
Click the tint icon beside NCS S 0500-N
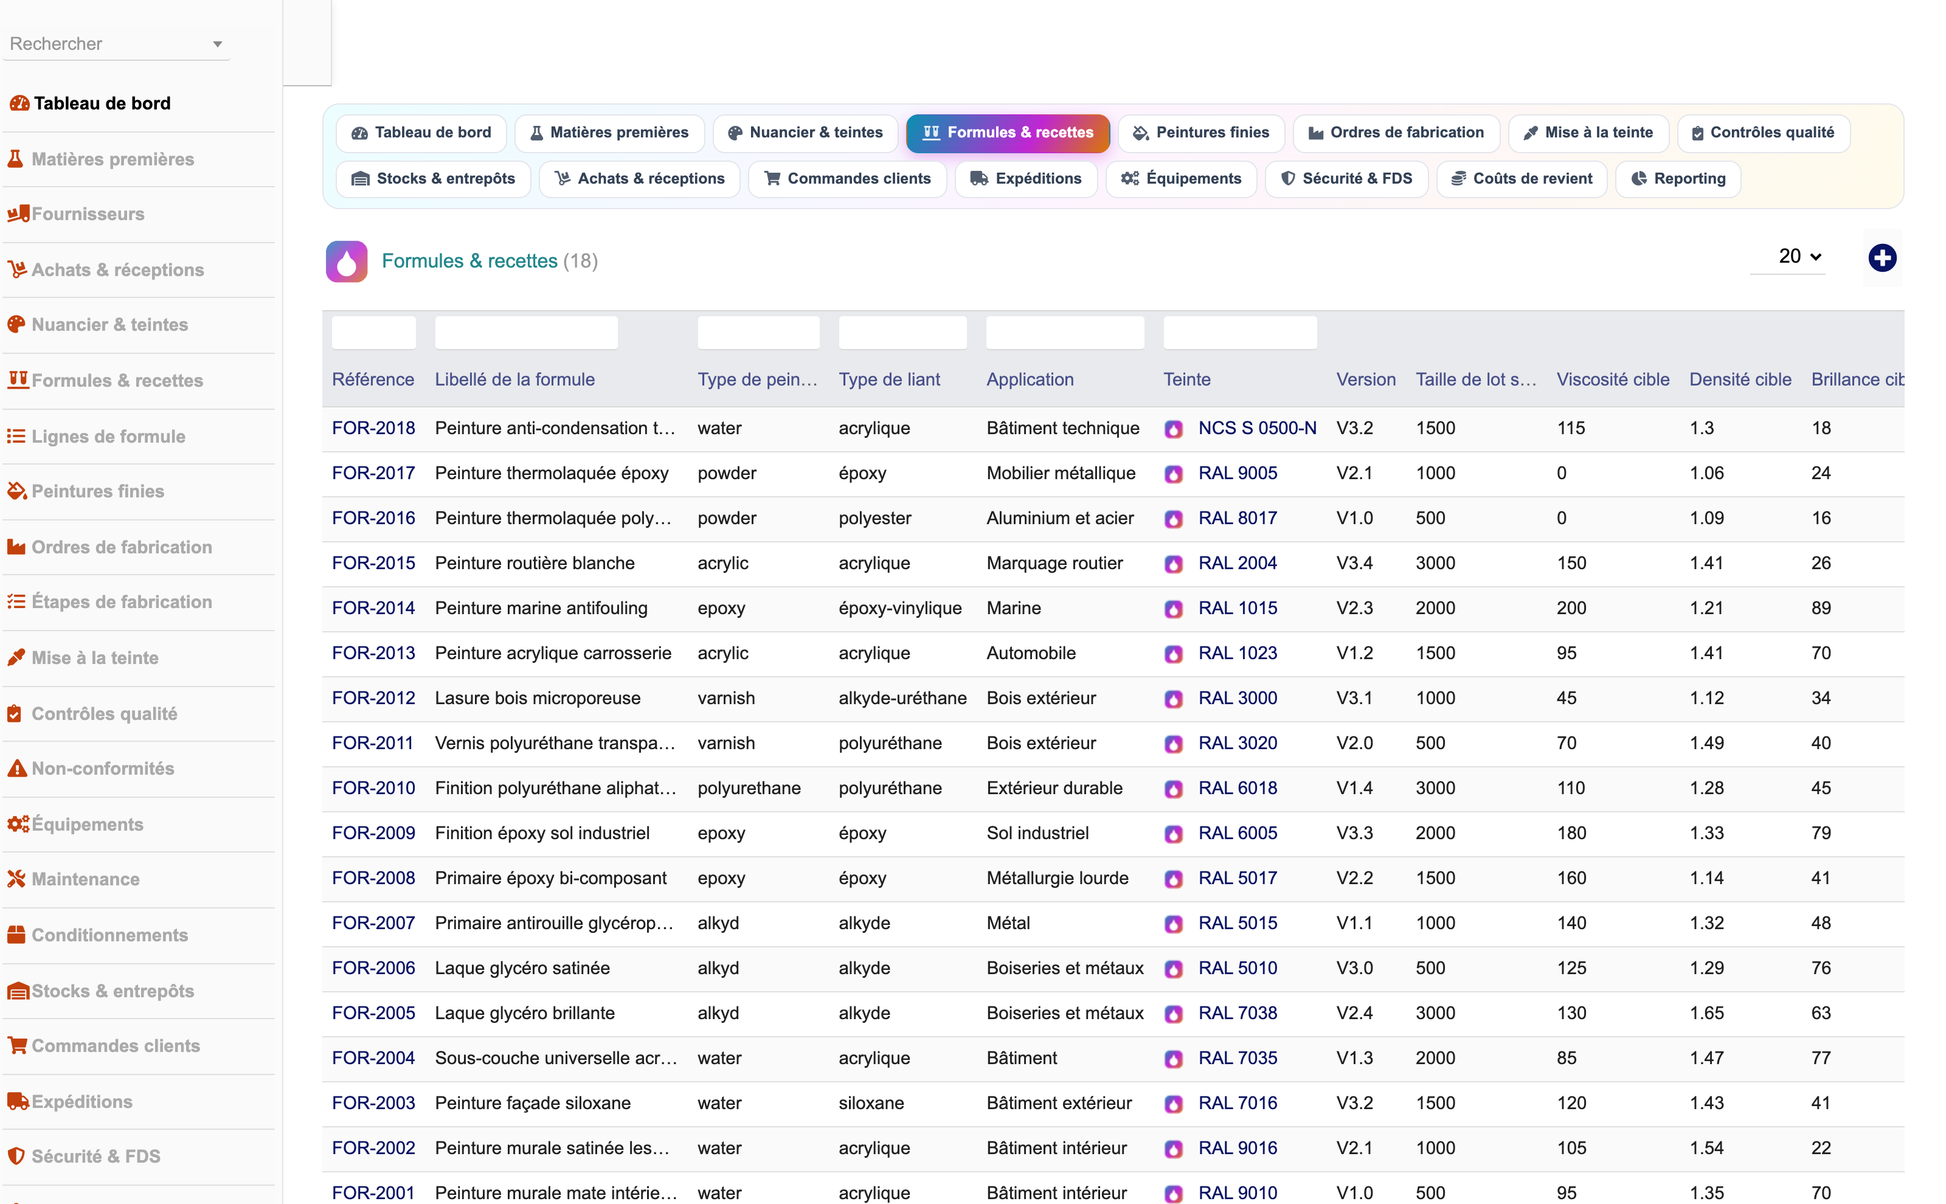1174,429
